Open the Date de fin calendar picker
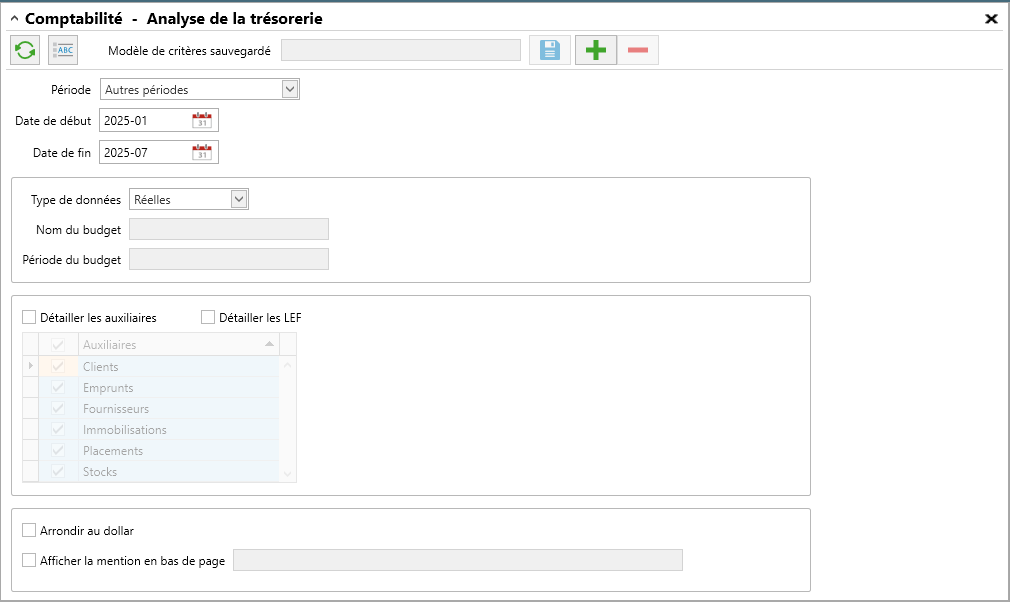Viewport: 1010px width, 602px height. 202,153
